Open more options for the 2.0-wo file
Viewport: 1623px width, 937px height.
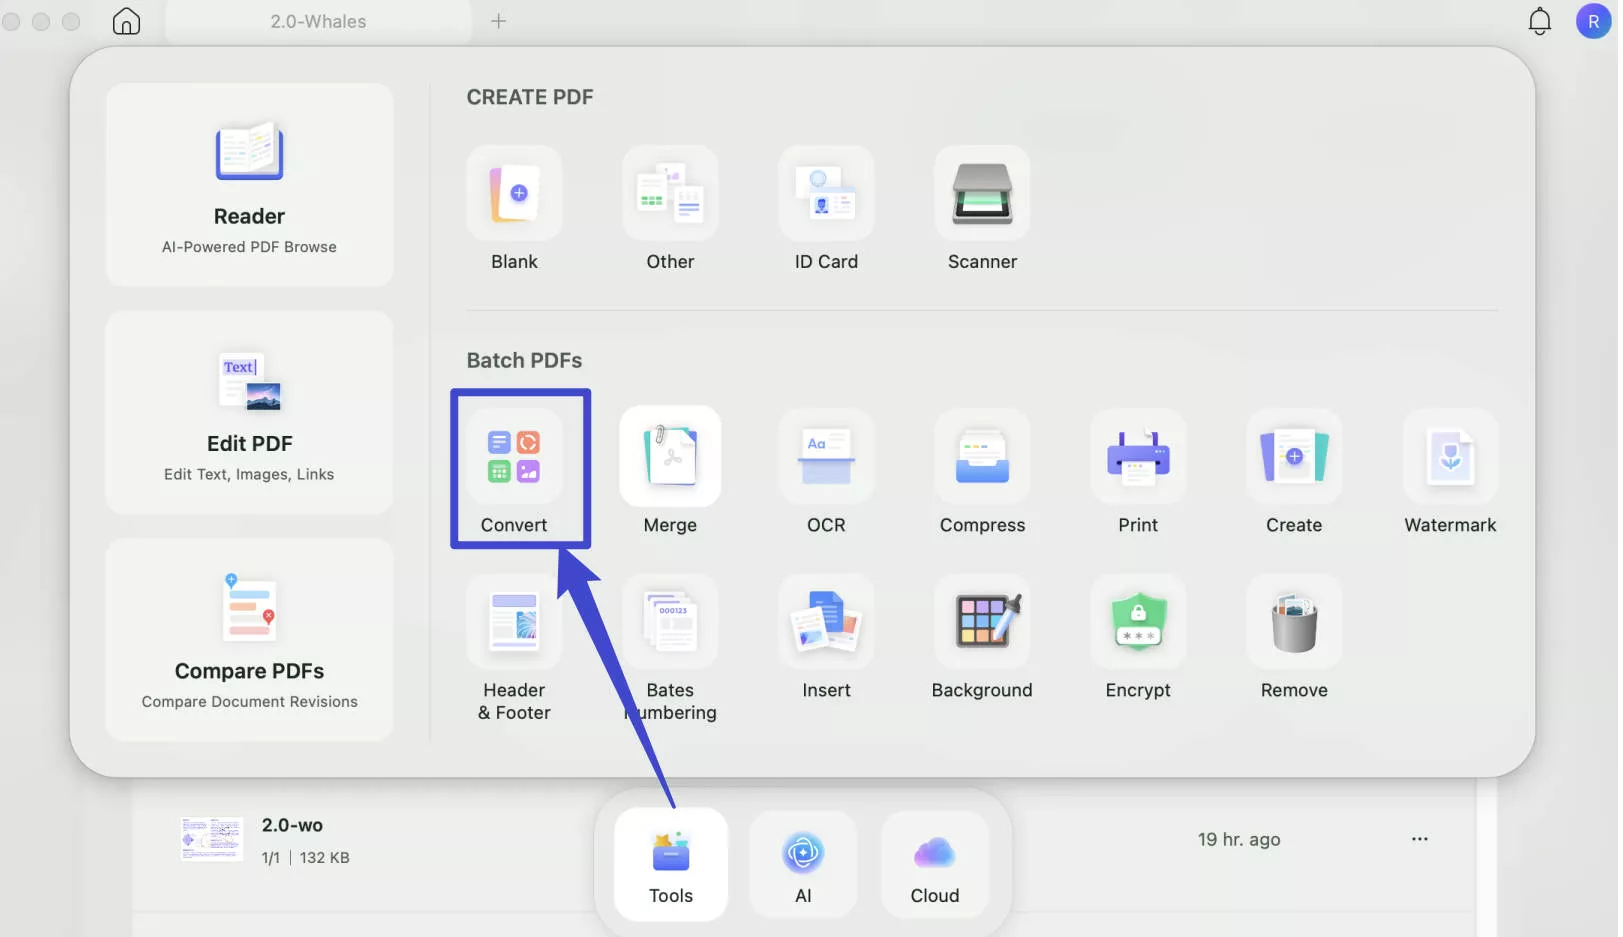1419,839
